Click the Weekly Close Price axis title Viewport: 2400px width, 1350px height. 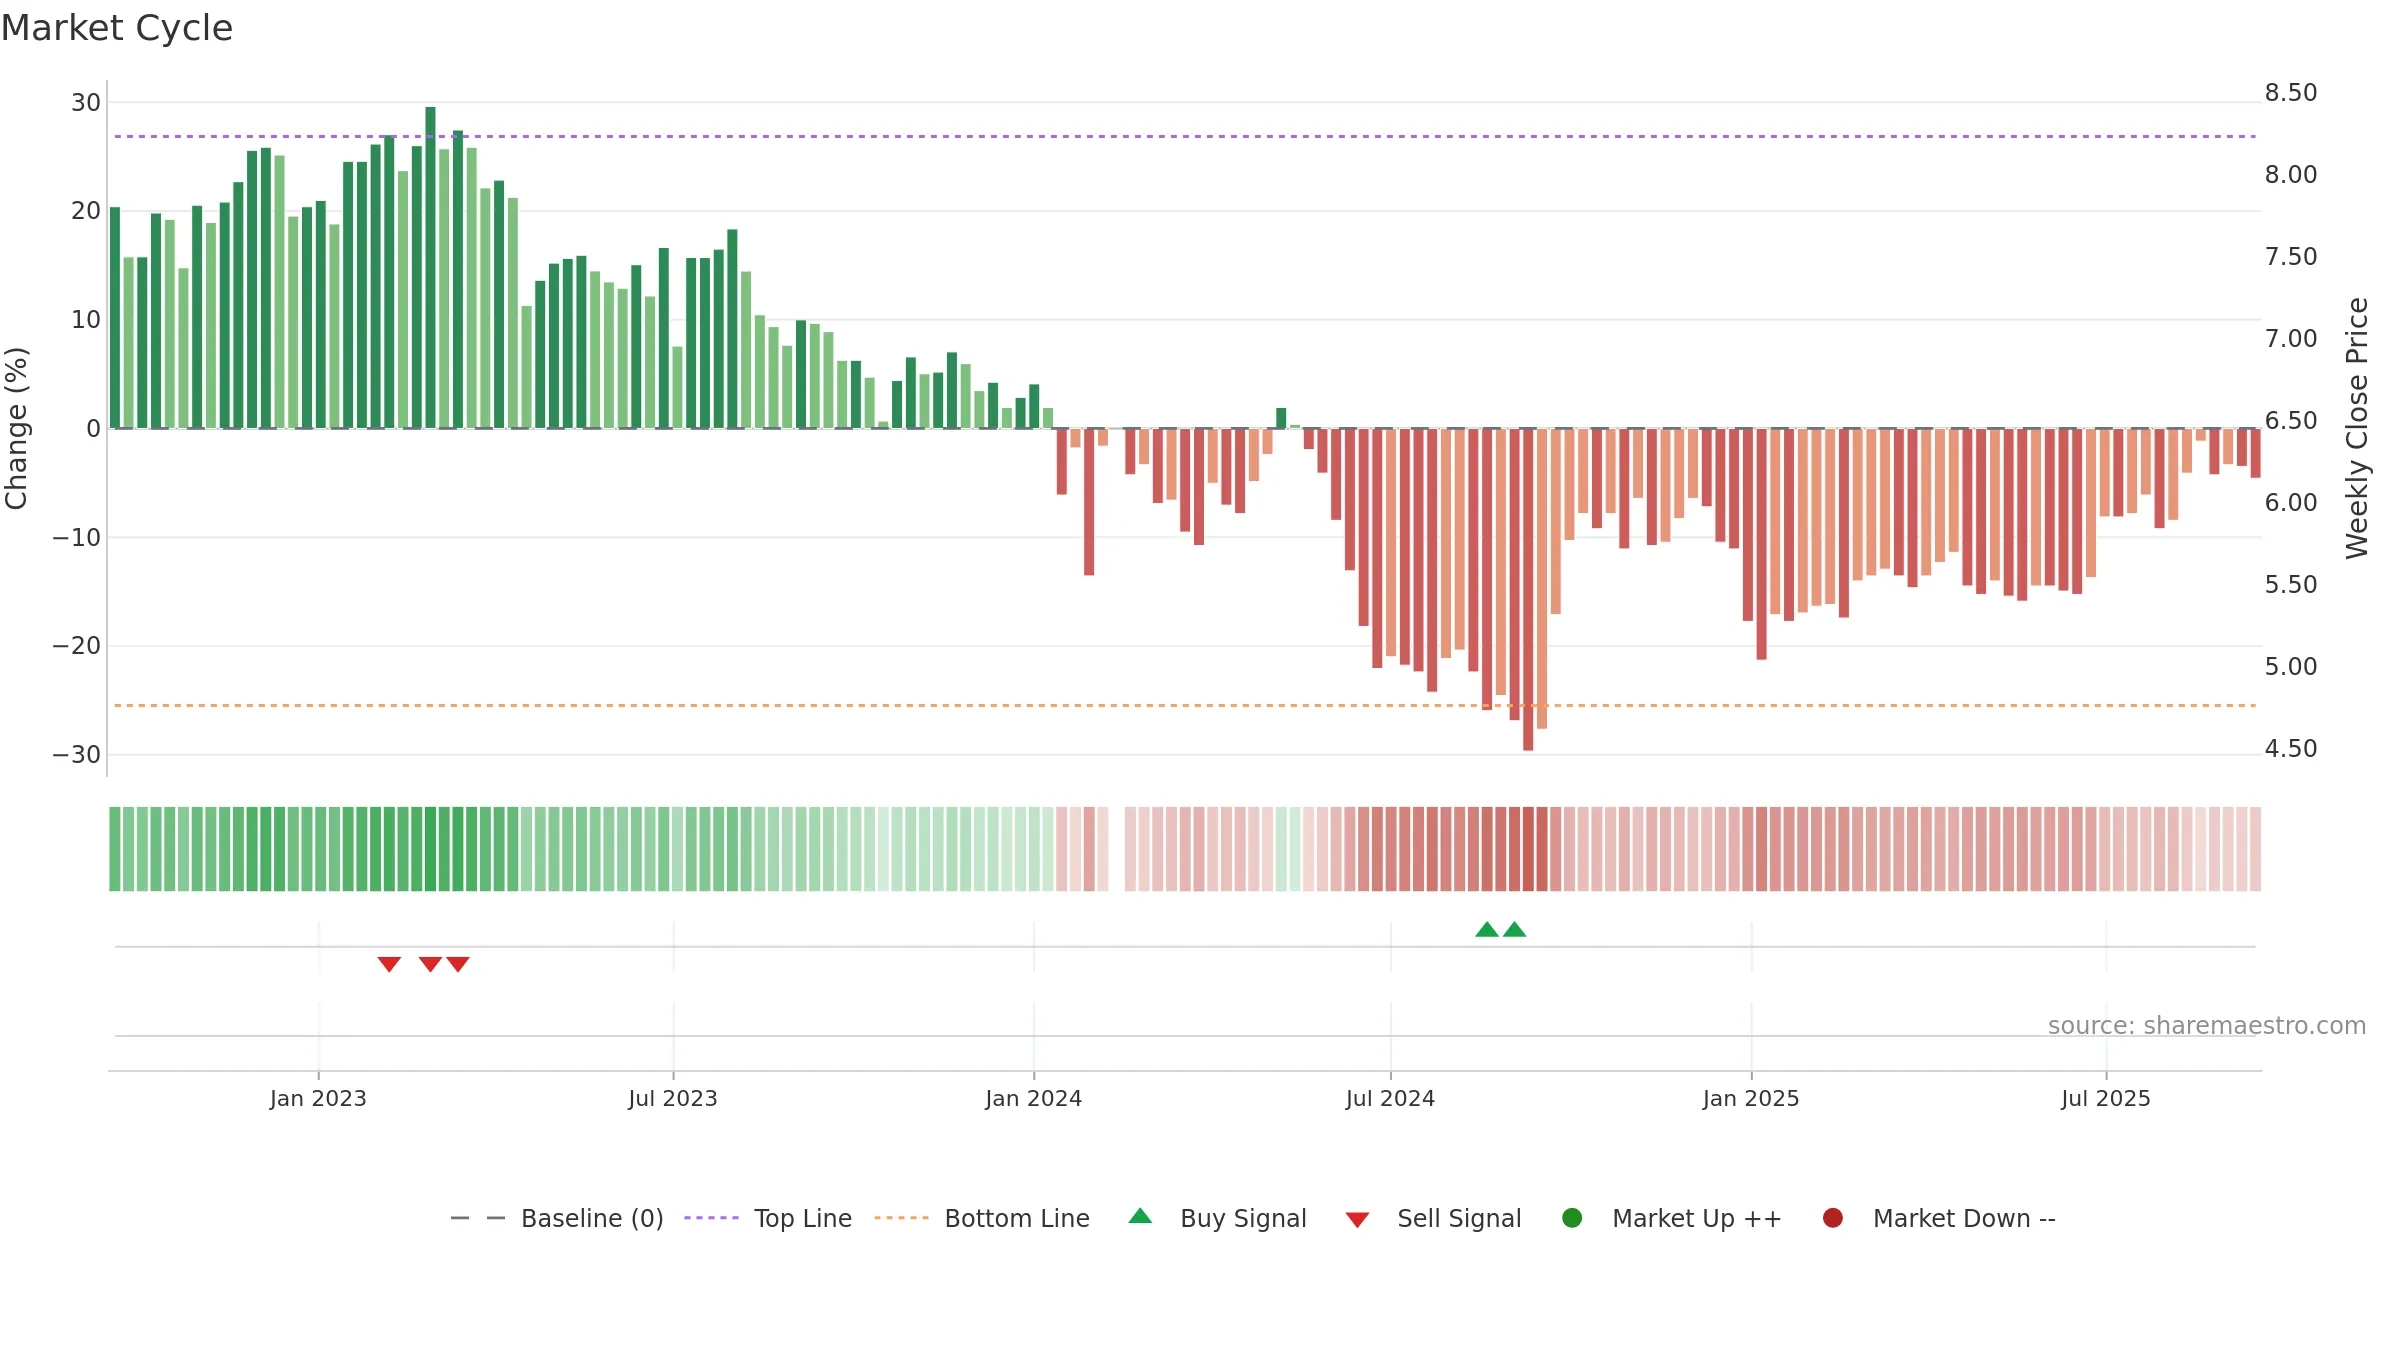[x=2357, y=428]
